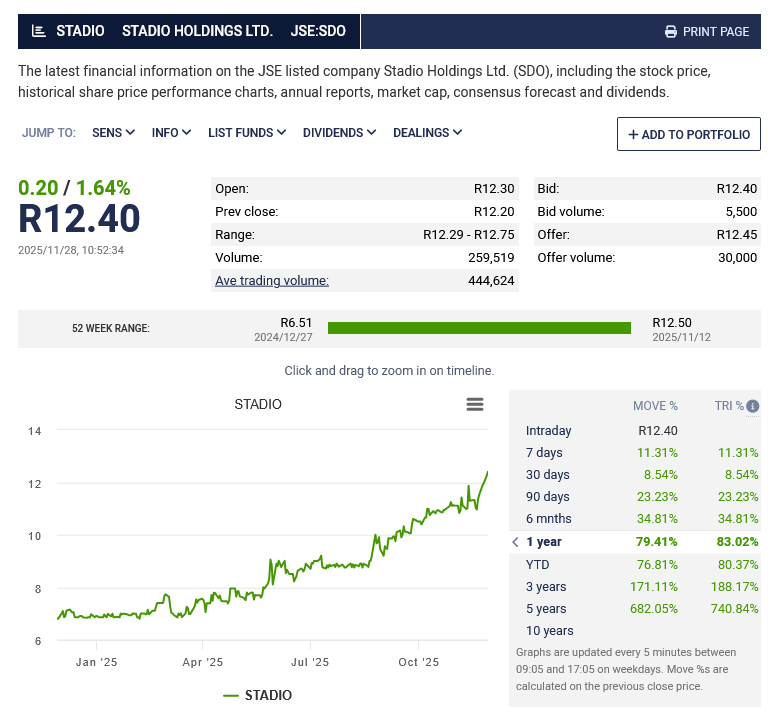The height and width of the screenshot is (727, 774).
Task: Open the chart hamburger menu icon
Action: coord(475,404)
